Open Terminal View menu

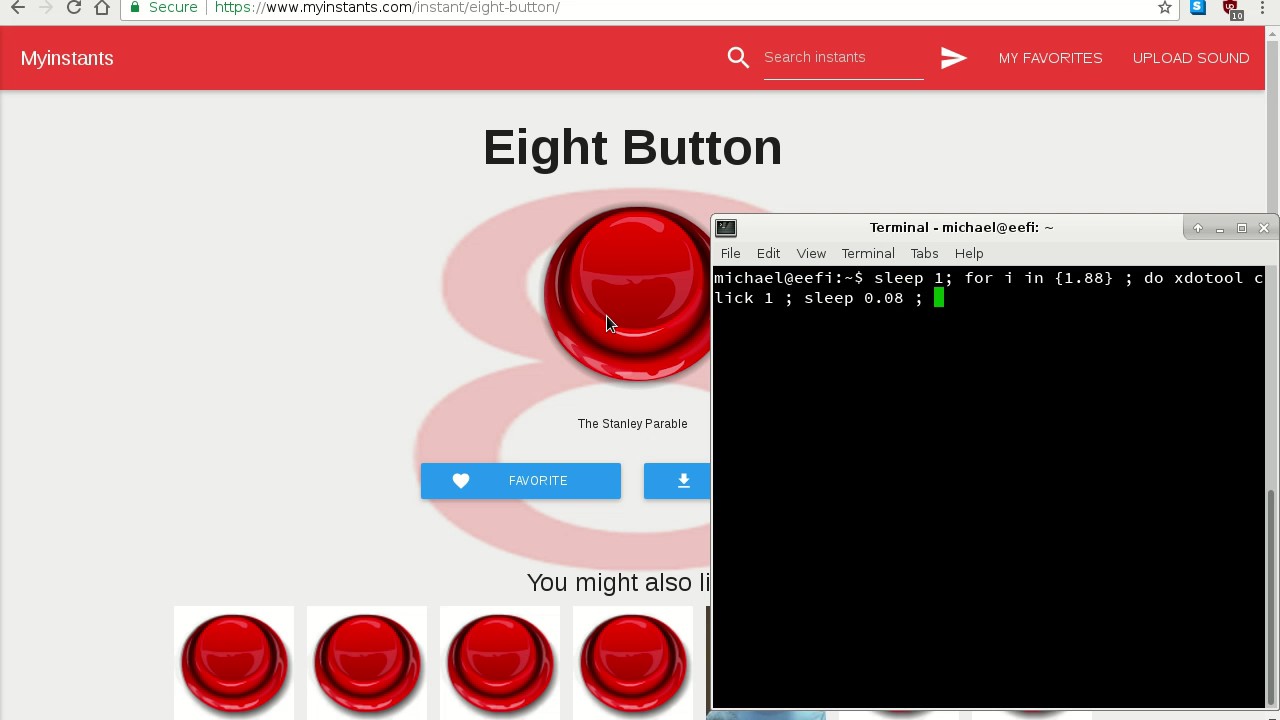click(811, 254)
